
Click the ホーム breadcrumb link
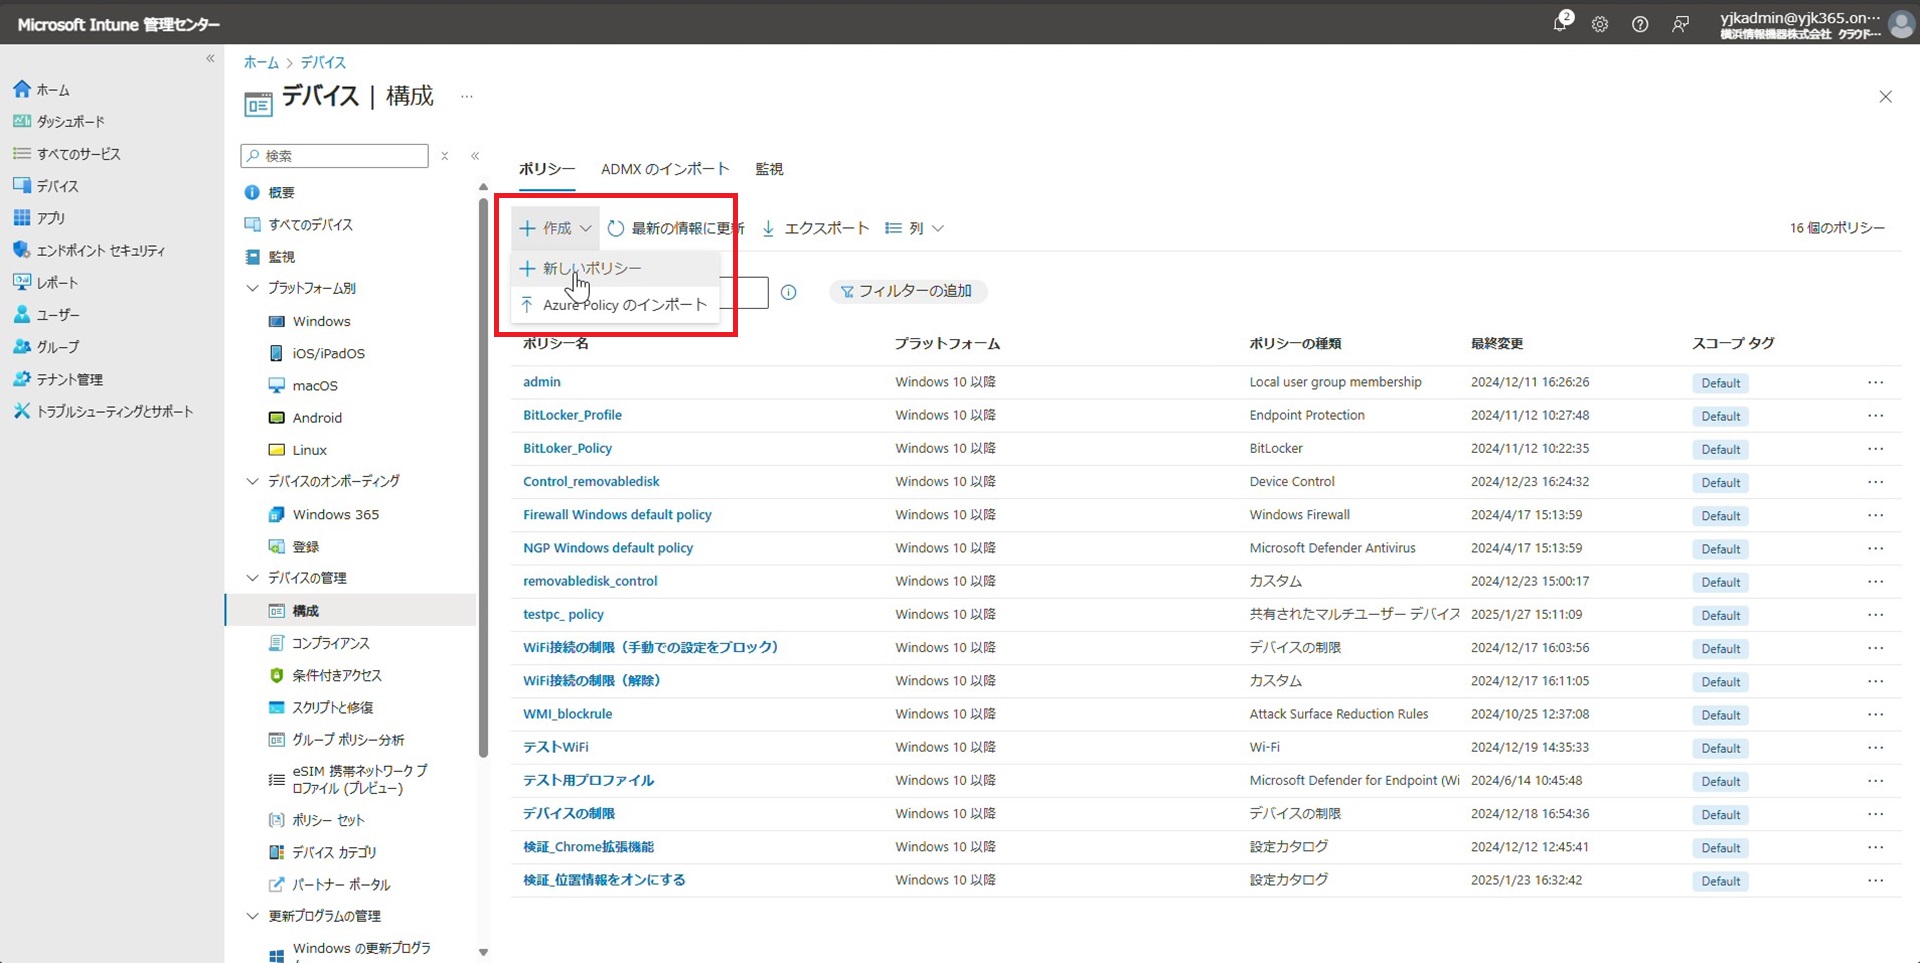(261, 62)
